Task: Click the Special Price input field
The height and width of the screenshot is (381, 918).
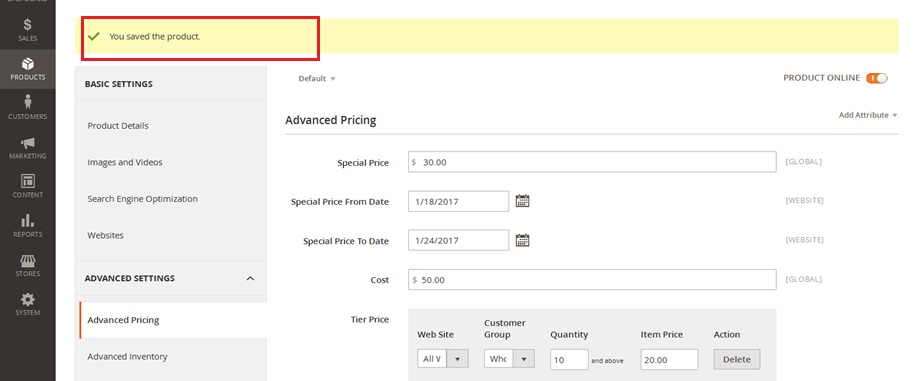Action: pos(592,162)
